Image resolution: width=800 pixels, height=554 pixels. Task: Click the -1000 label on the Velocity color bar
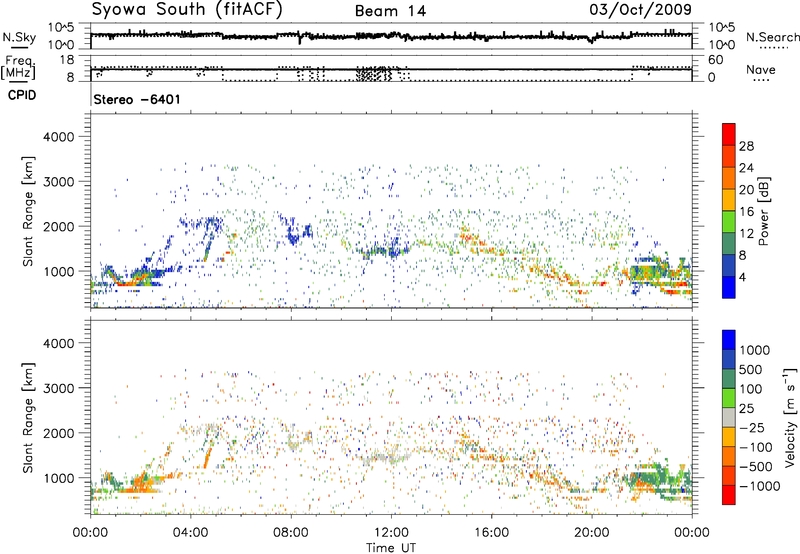click(760, 486)
